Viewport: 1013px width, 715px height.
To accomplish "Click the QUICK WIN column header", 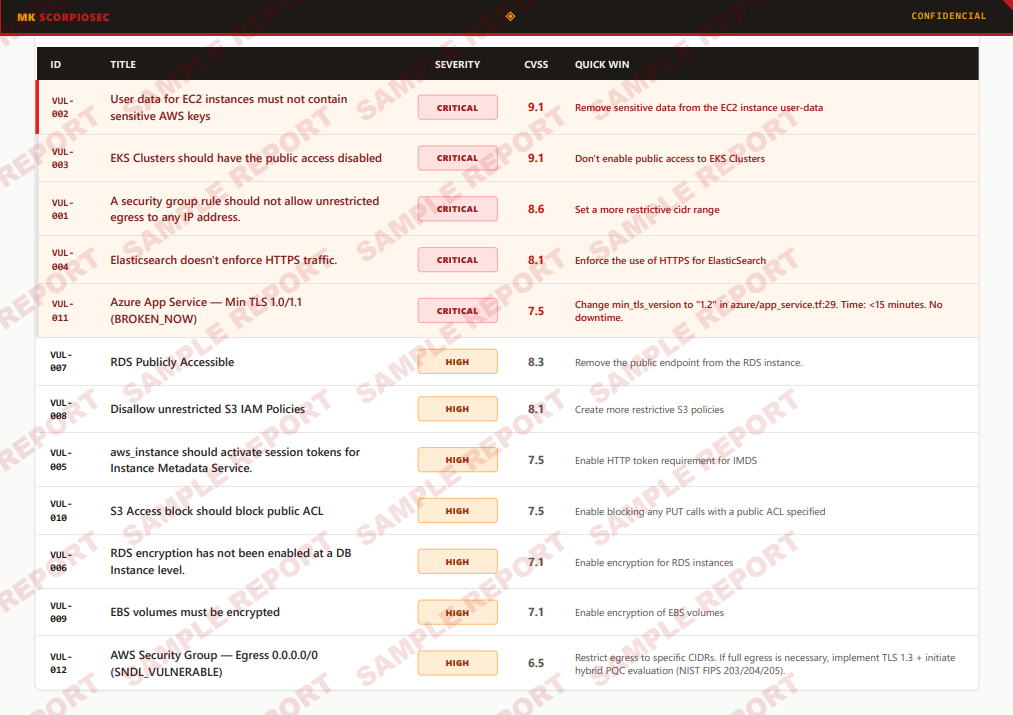I will pos(602,65).
